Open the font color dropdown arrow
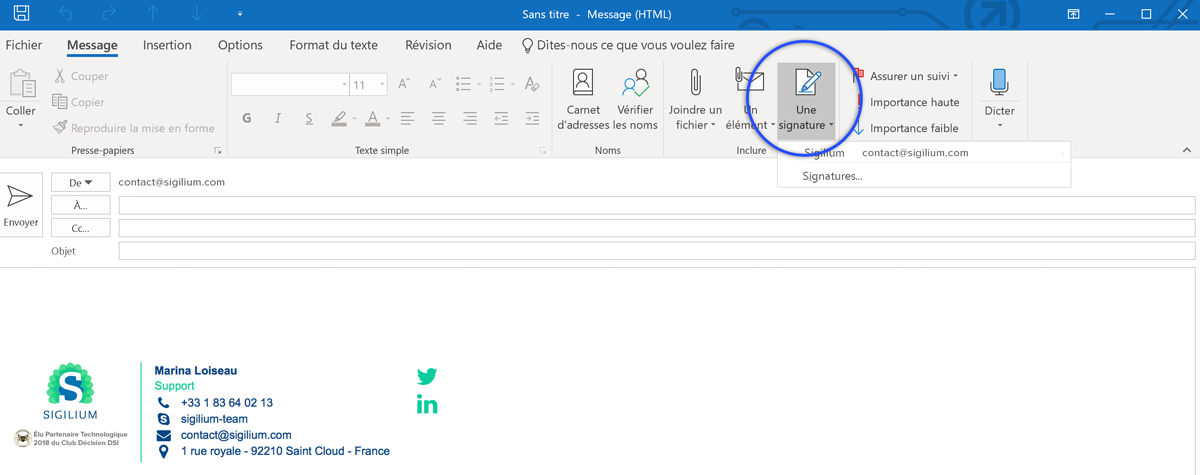The image size is (1200, 475). click(388, 119)
